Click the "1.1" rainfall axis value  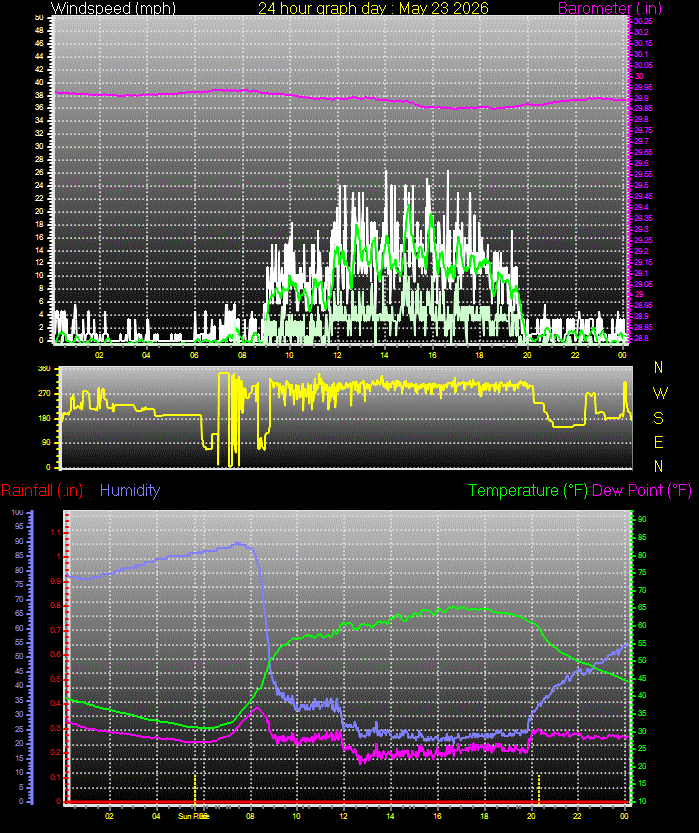(x=56, y=532)
